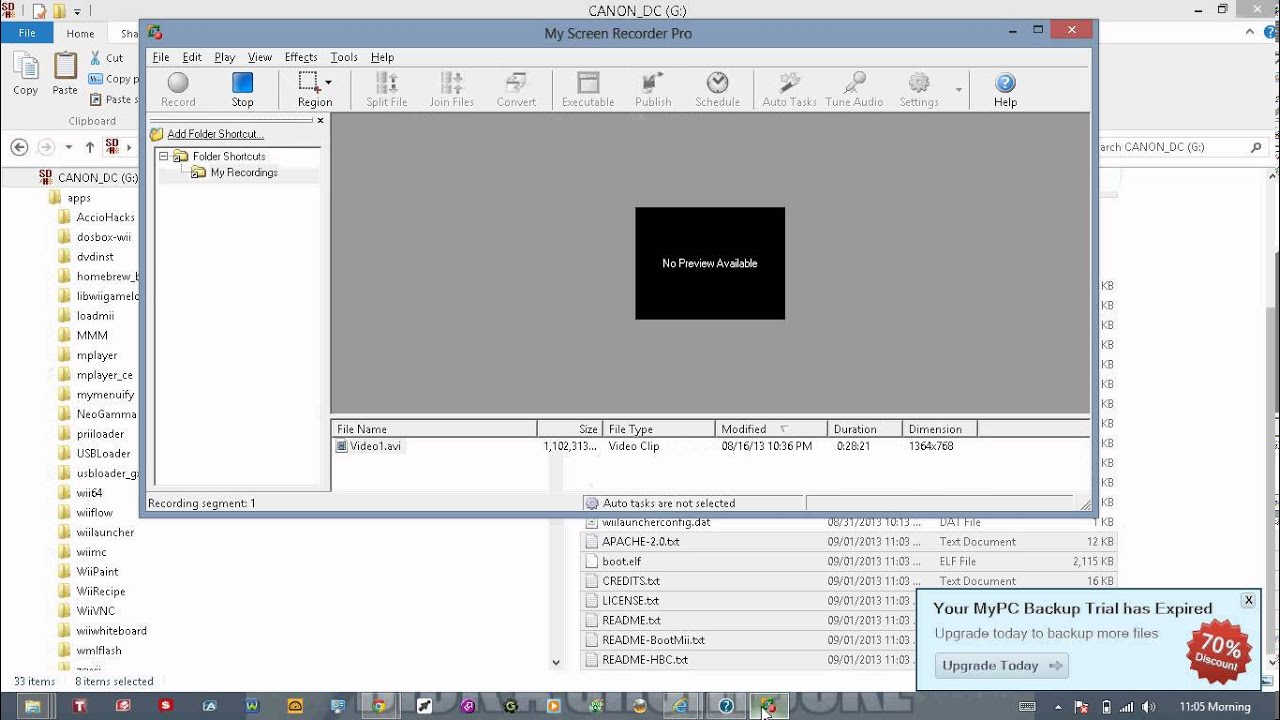This screenshot has height=720, width=1280.
Task: Open the Help toolbar icon
Action: click(x=1005, y=89)
